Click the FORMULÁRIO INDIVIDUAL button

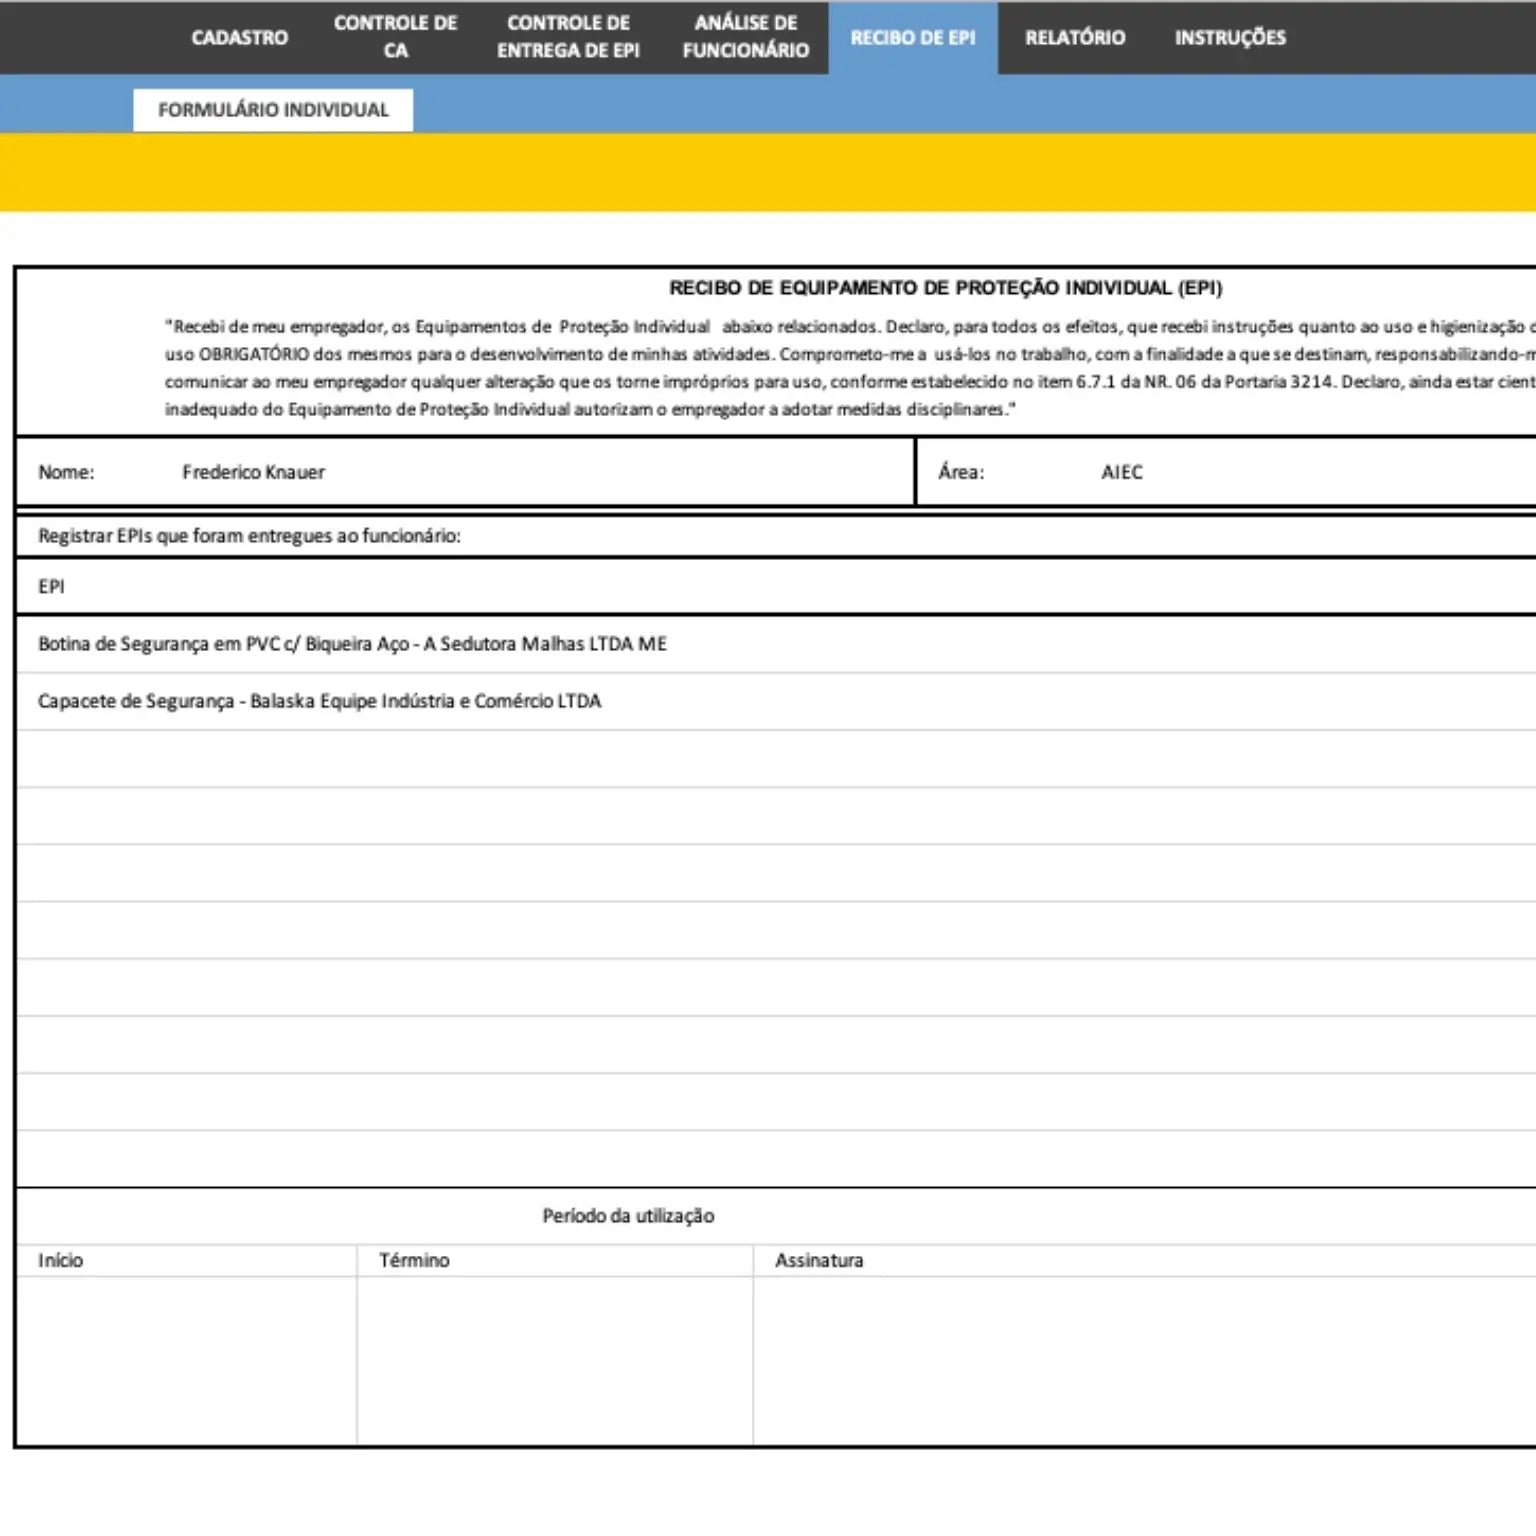click(x=273, y=110)
